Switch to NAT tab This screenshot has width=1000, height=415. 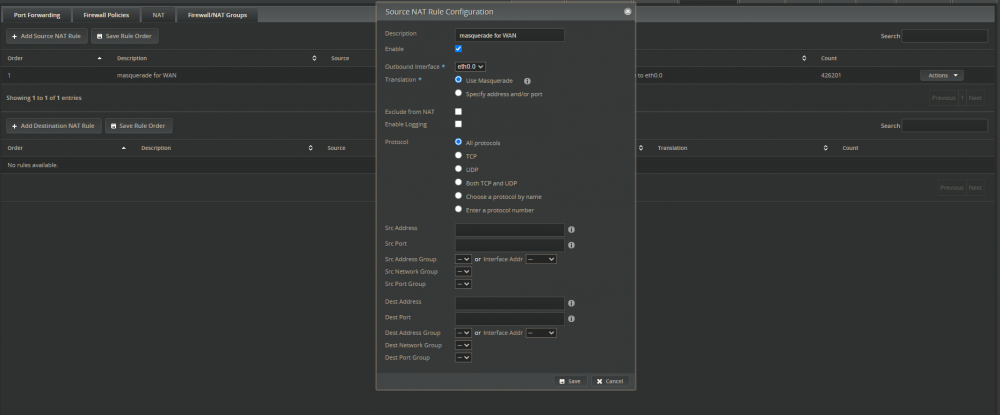point(158,15)
